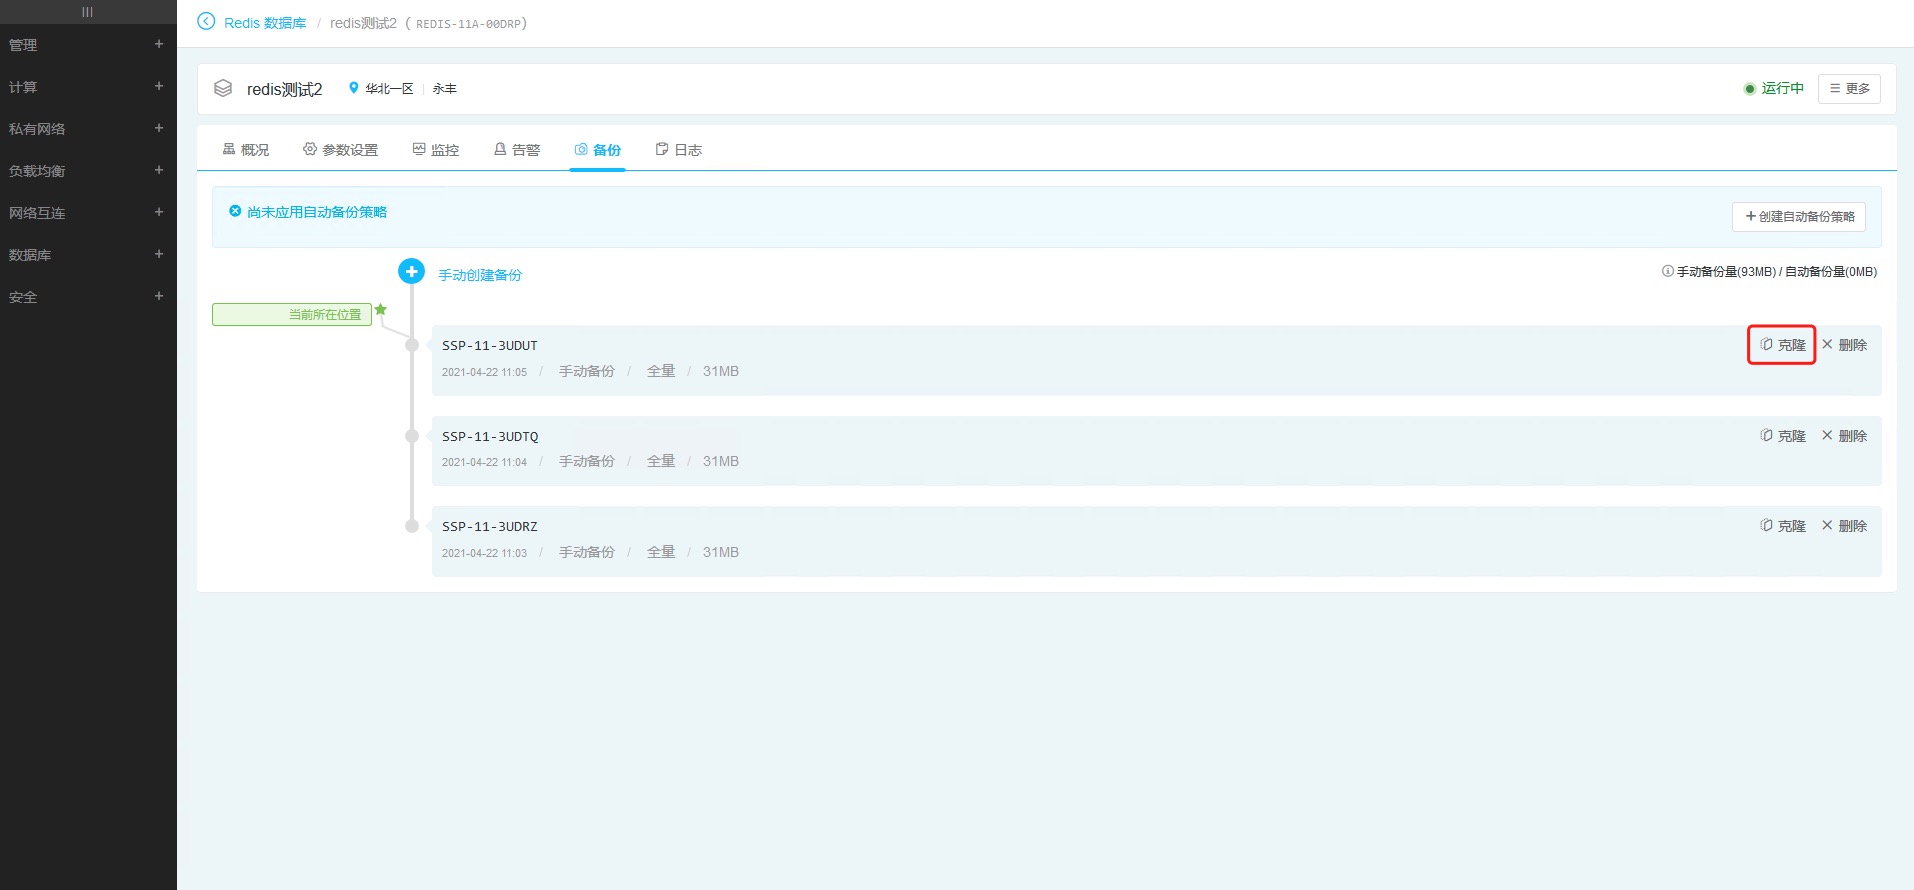Click timestamp 2021-04-22 11:05
Viewport: 1914px width, 890px height.
click(484, 372)
